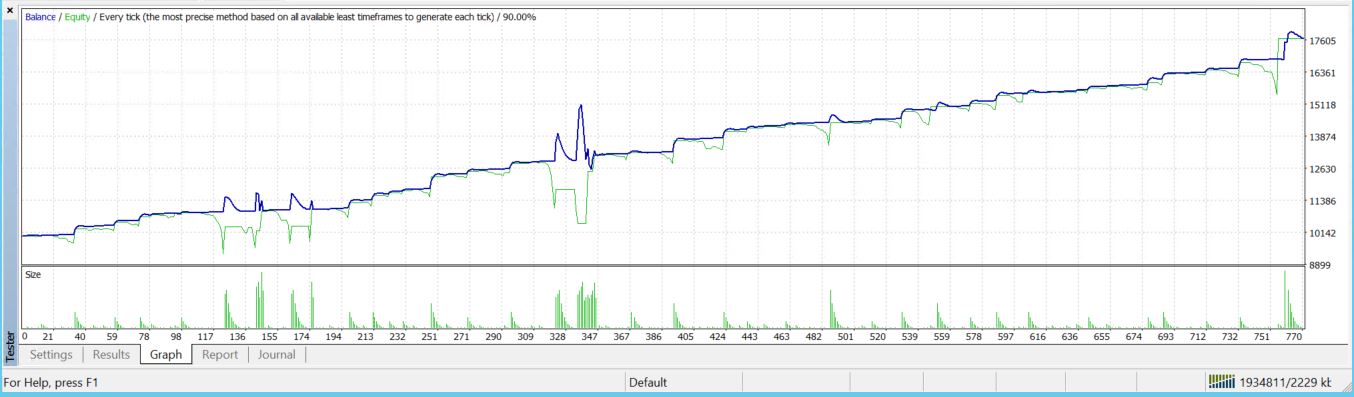Click trade number 251 on the x-axis
The width and height of the screenshot is (1354, 397).
point(429,337)
